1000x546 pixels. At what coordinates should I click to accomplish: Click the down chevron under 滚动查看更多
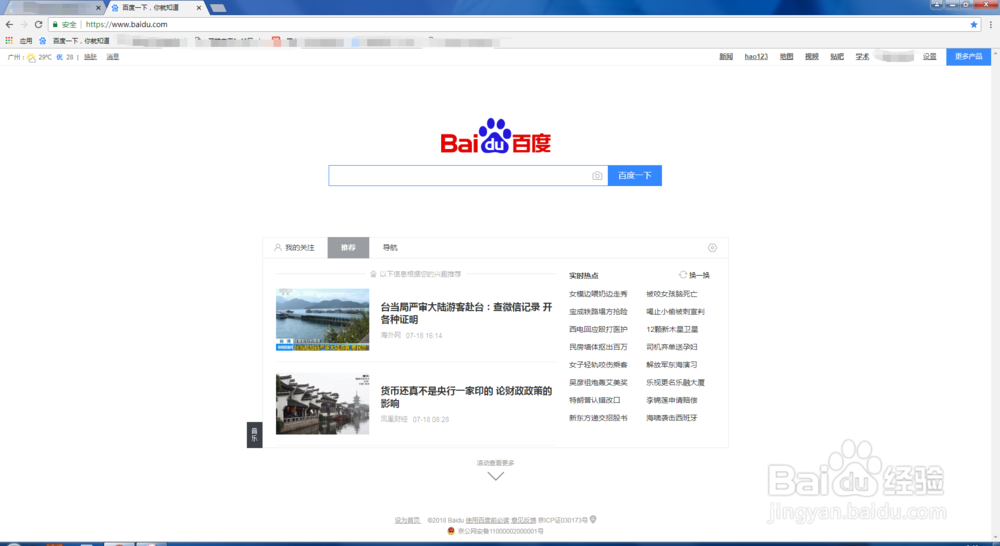[496, 476]
